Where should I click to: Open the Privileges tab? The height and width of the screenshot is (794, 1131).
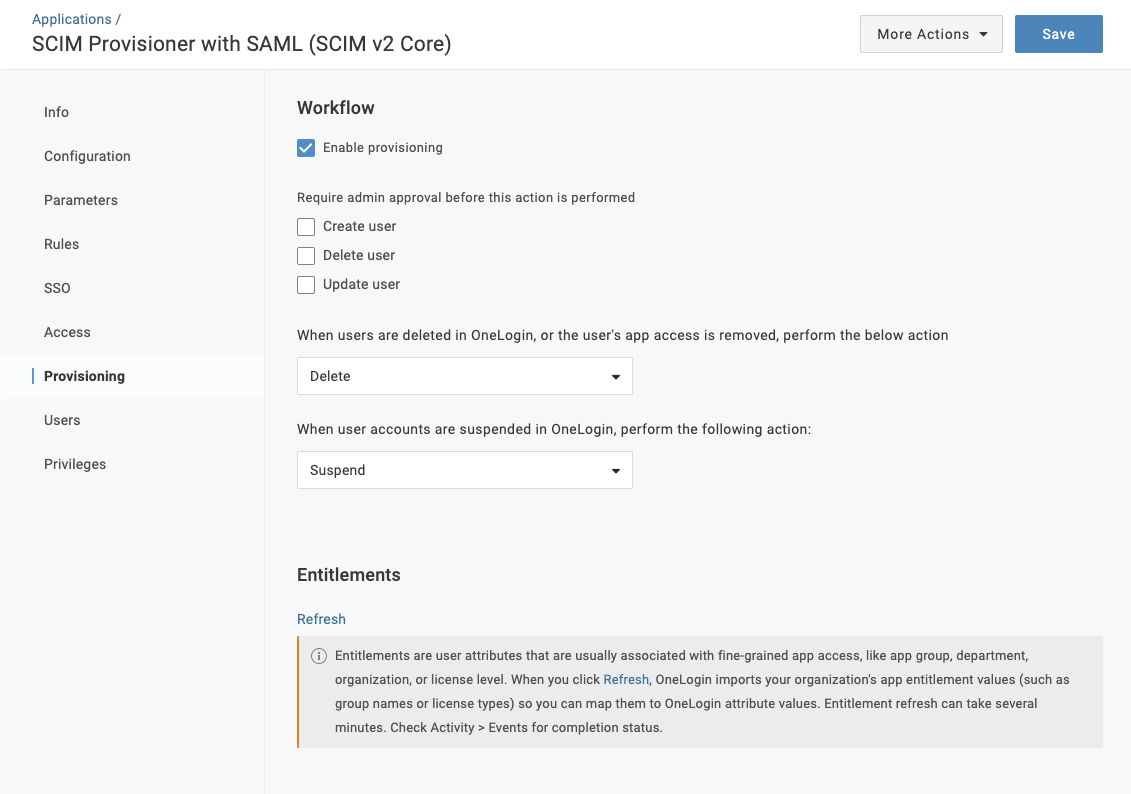tap(75, 464)
